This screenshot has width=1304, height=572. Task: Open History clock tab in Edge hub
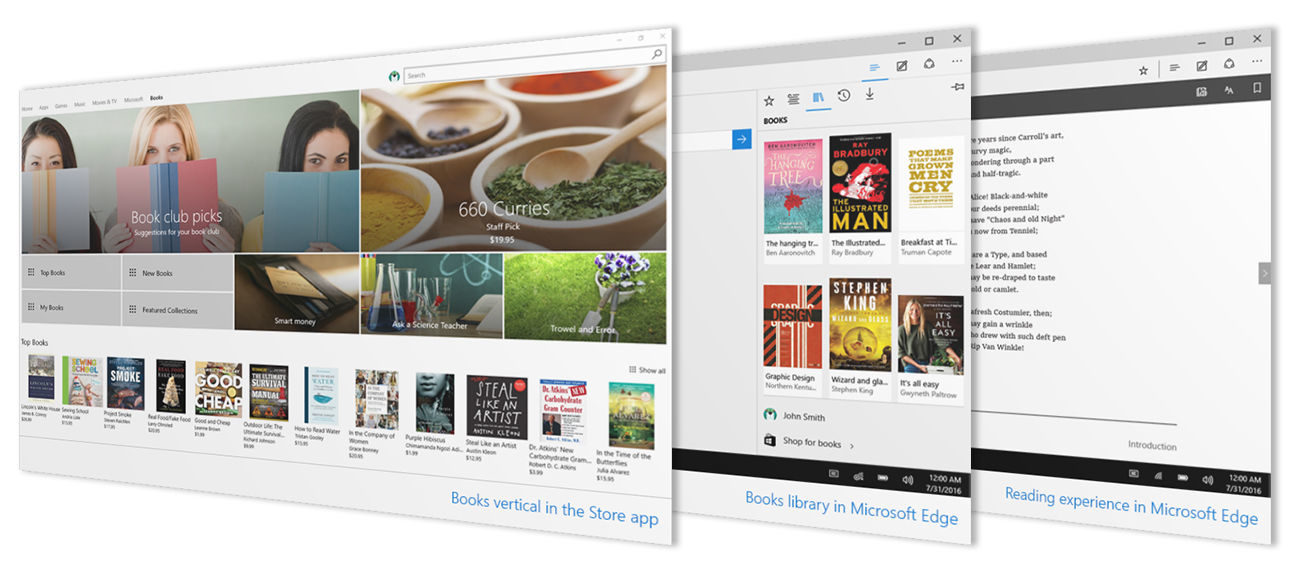point(844,95)
